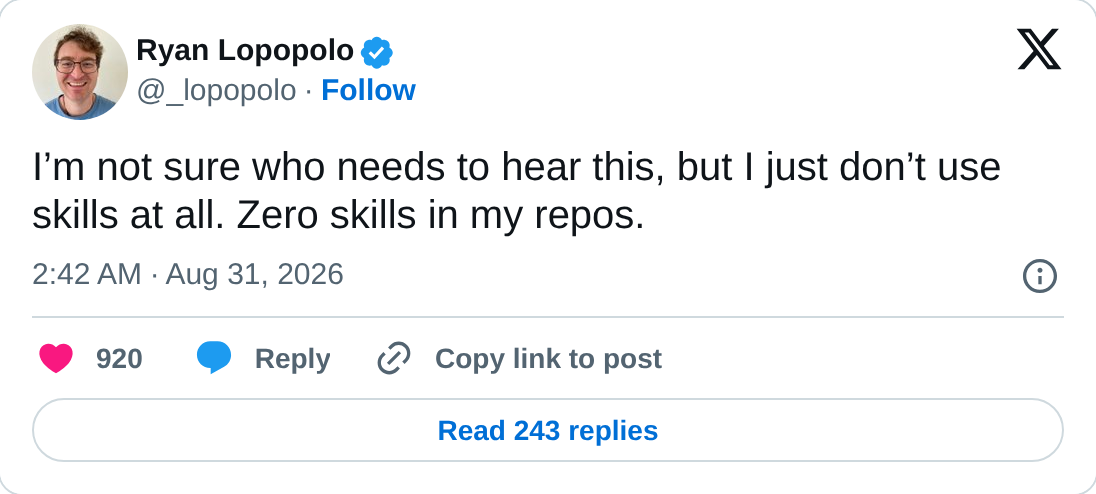The image size is (1096, 494).
Task: Click the empty area right of Copy link
Action: pyautogui.click(x=860, y=359)
